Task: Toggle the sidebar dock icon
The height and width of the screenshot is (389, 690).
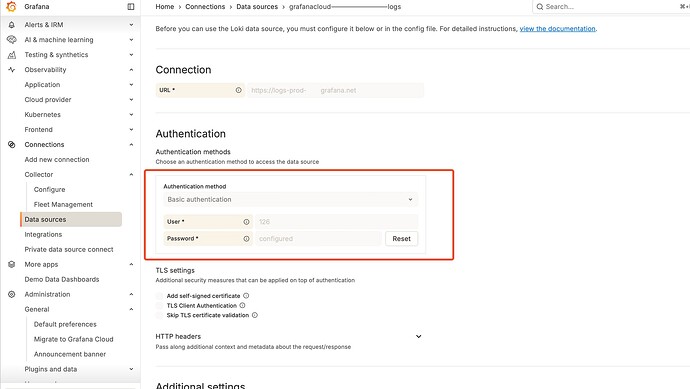Action: click(131, 7)
